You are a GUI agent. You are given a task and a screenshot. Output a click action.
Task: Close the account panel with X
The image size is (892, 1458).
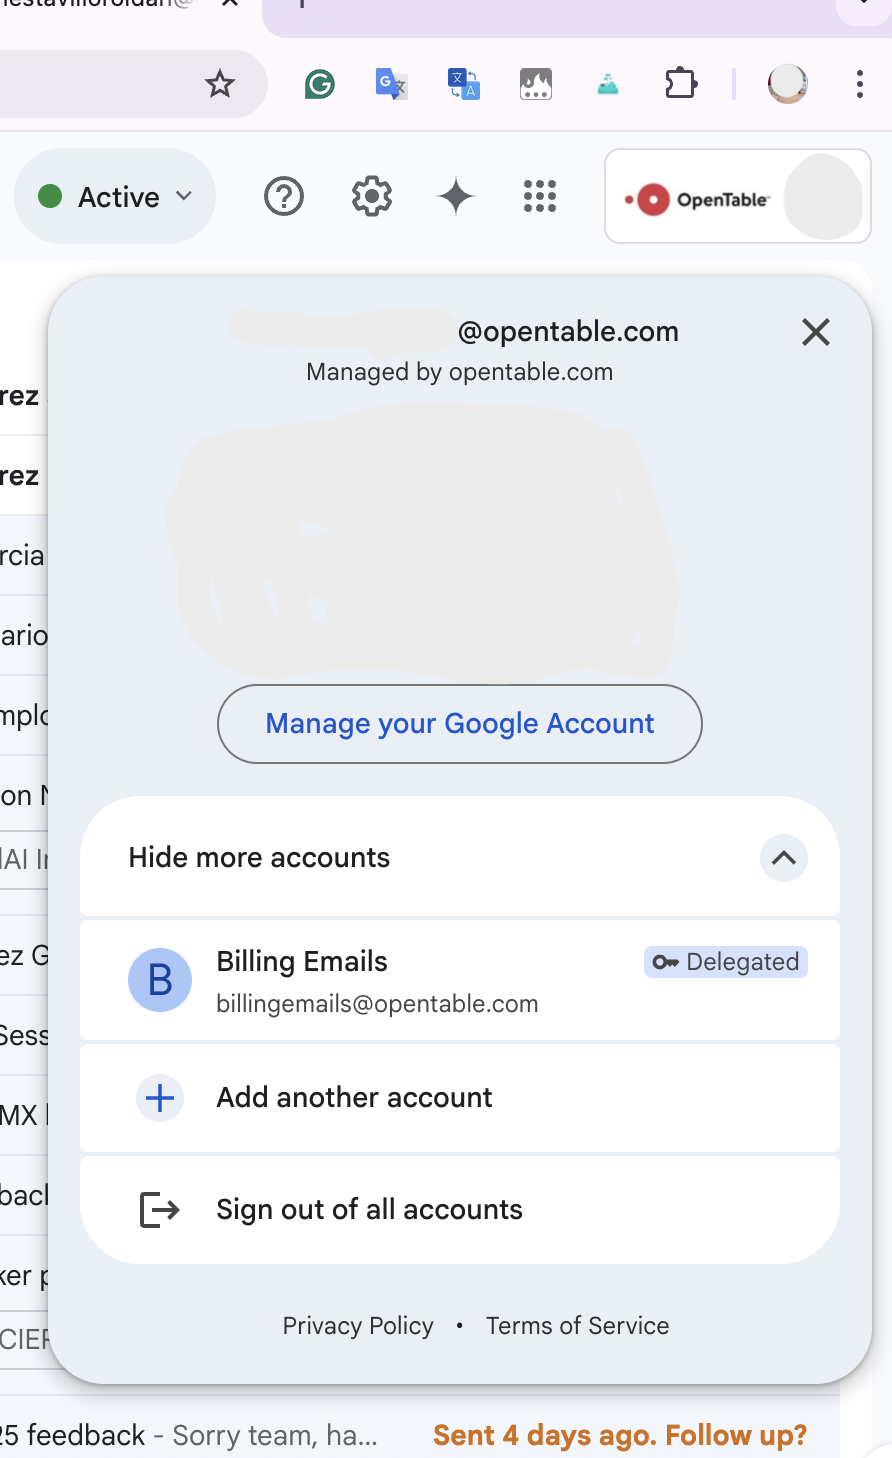pyautogui.click(x=816, y=332)
